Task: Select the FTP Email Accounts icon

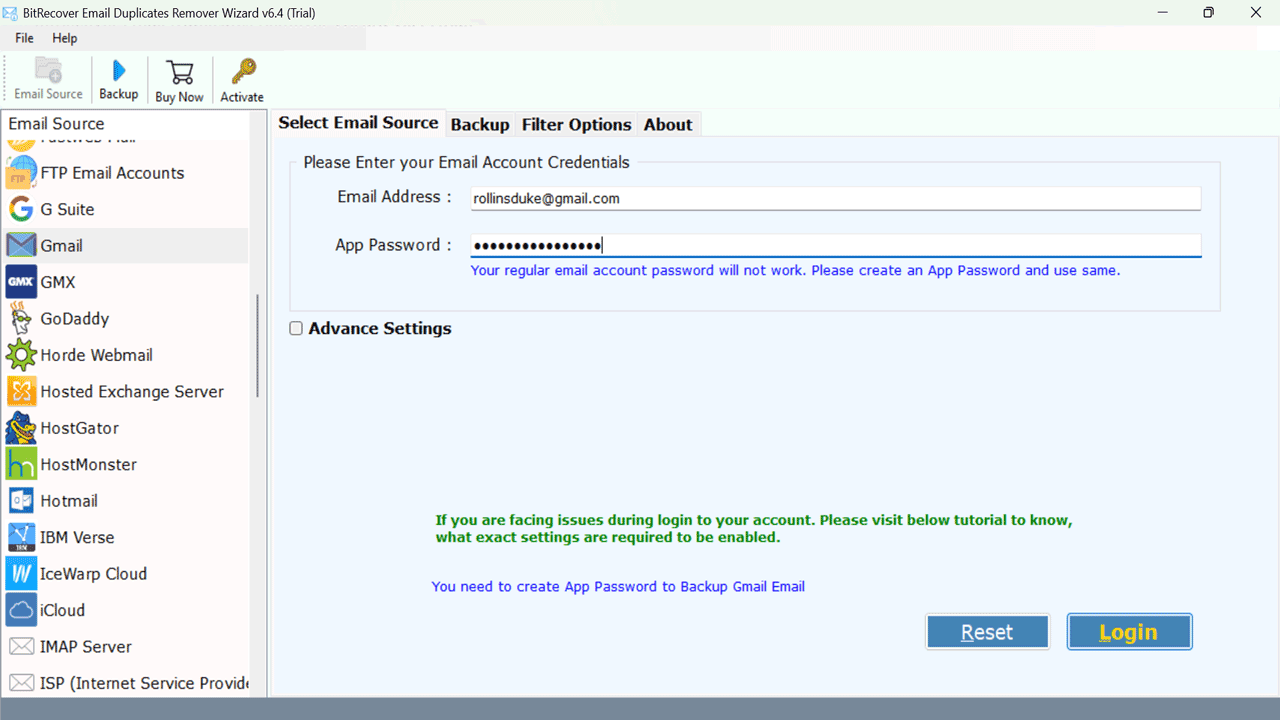Action: click(21, 173)
